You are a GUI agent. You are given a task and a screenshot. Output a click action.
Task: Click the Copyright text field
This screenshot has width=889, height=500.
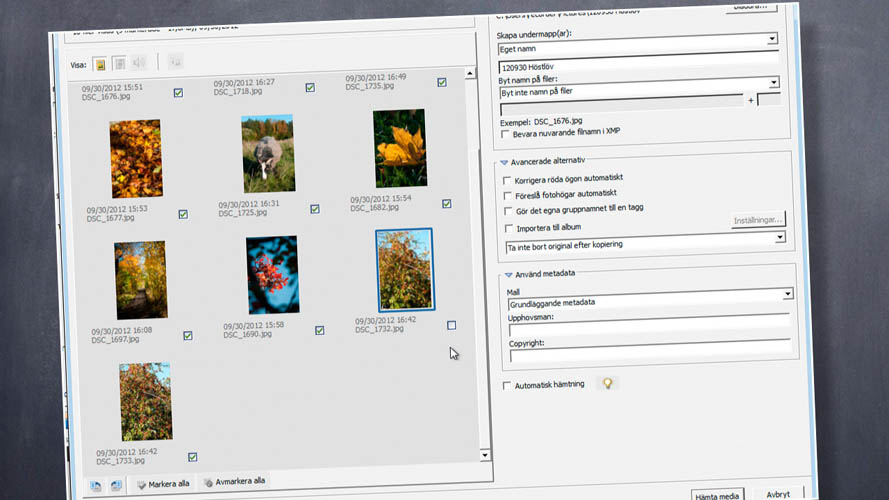(650, 351)
